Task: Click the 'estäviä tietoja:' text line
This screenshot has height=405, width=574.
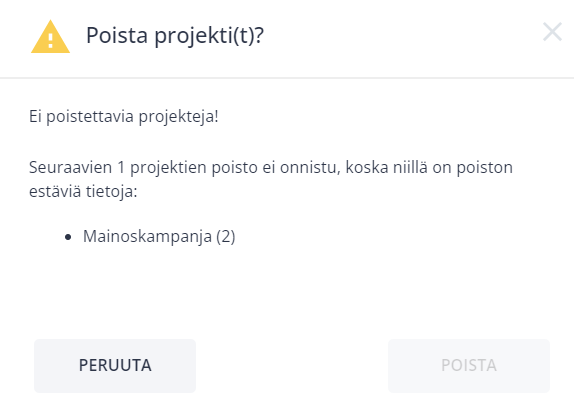Action: [83, 192]
